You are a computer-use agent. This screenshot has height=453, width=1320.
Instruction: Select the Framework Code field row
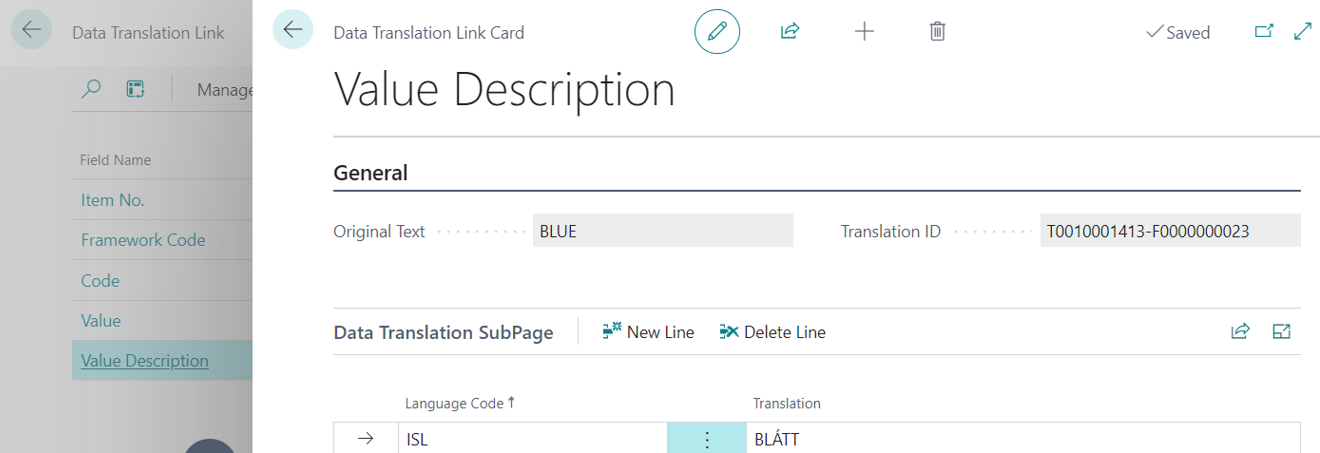[x=143, y=240]
